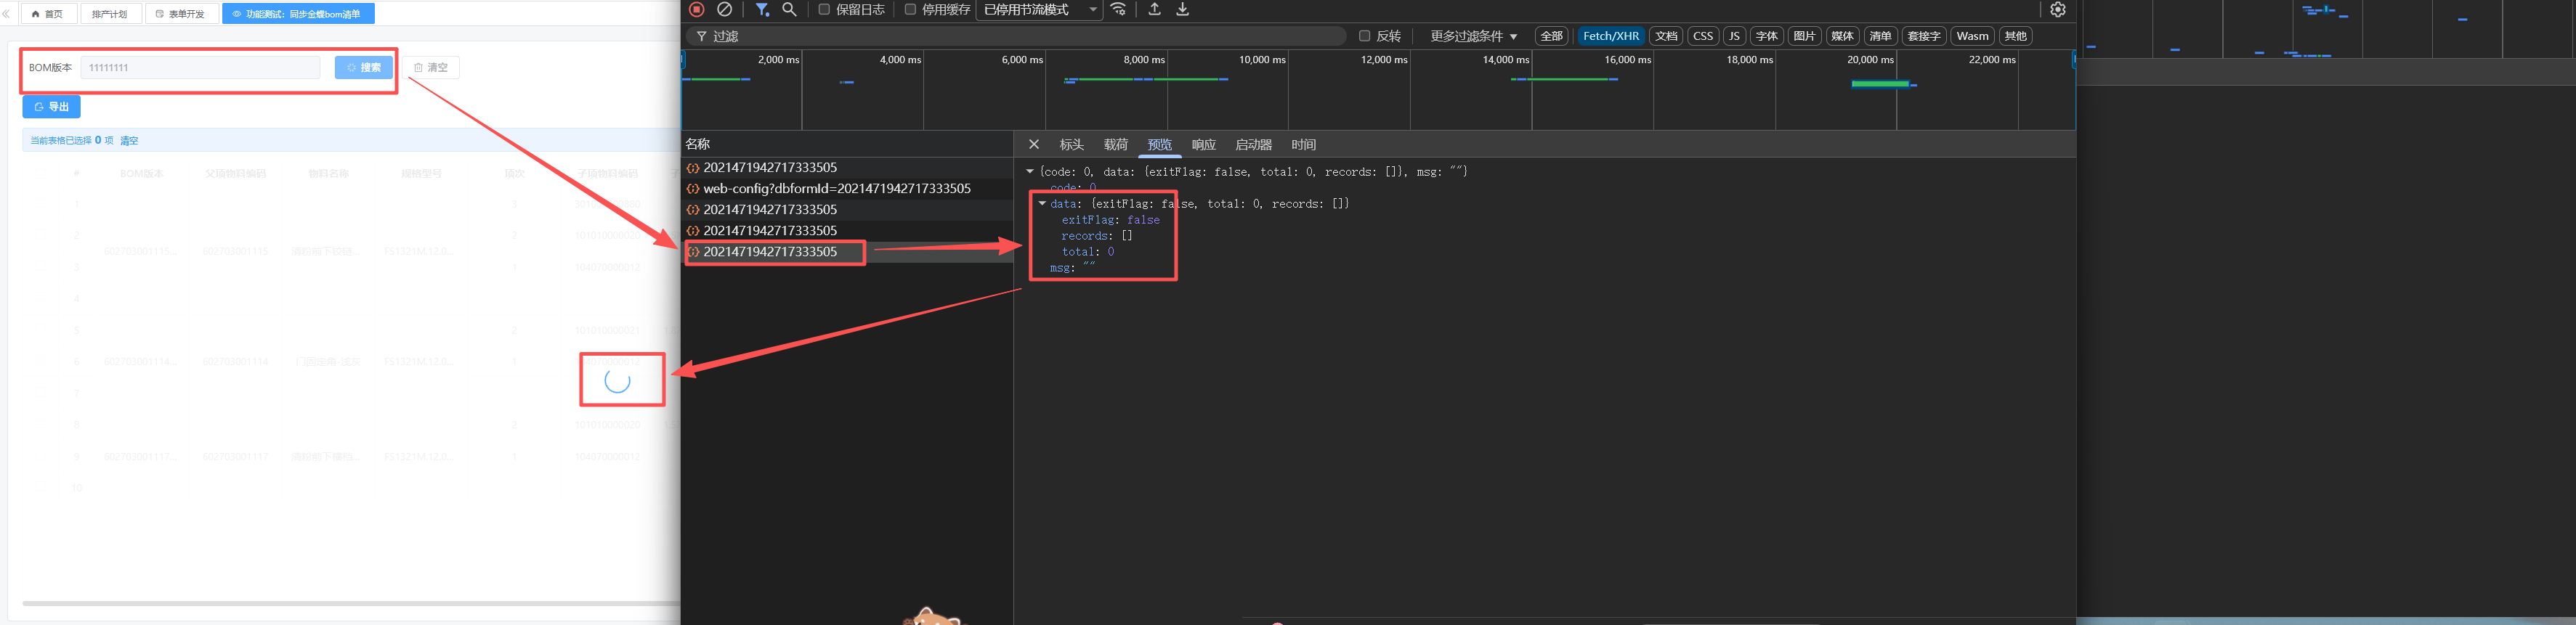Click the export HAR download icon
This screenshot has height=625, width=2576.
coord(1182,9)
